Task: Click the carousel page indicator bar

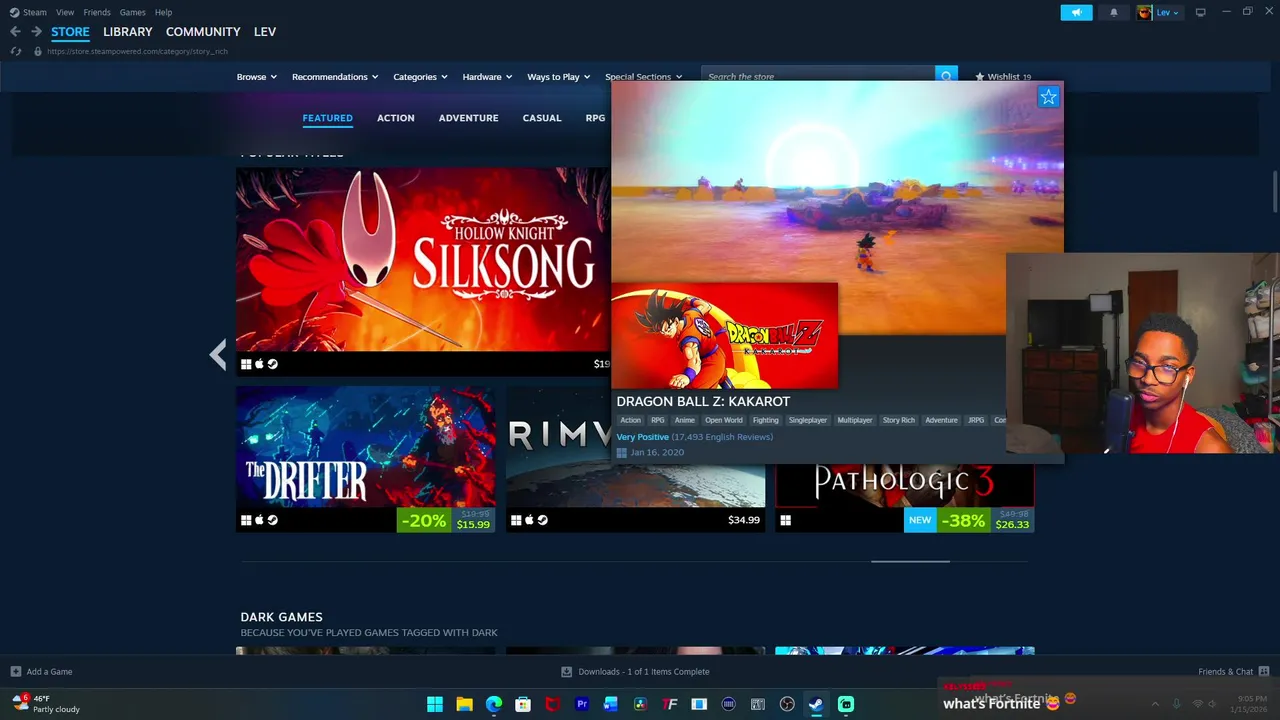Action: pyautogui.click(x=910, y=562)
